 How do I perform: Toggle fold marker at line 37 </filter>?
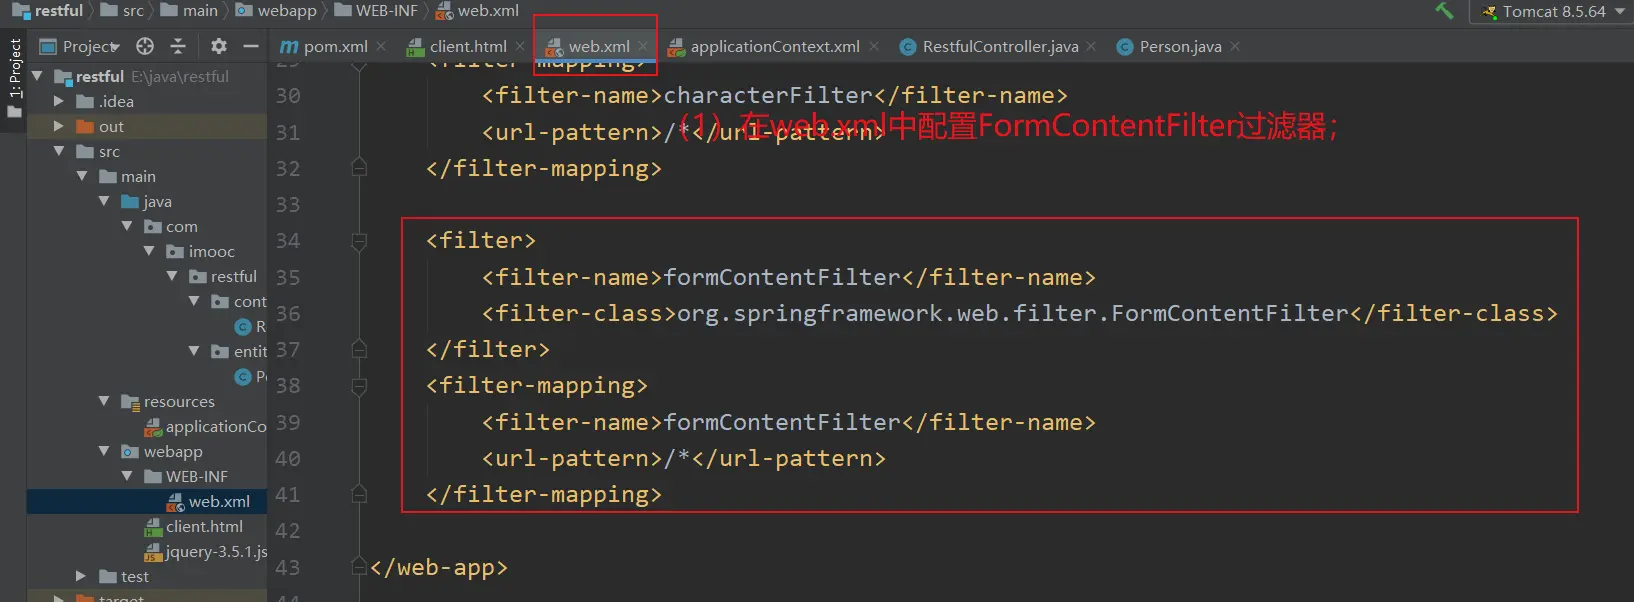click(359, 349)
